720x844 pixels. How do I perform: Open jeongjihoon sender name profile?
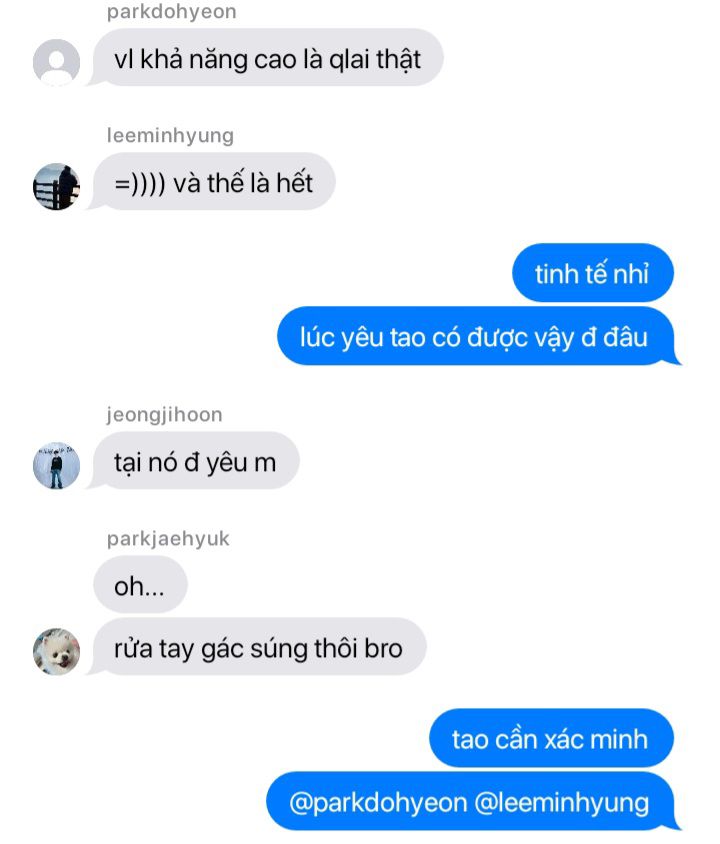point(164,414)
